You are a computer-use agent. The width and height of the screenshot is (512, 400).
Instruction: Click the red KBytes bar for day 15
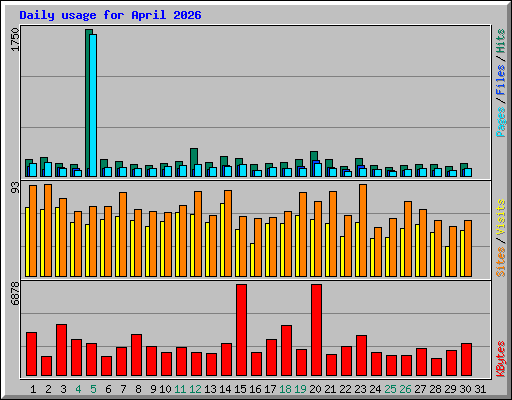pyautogui.click(x=241, y=330)
